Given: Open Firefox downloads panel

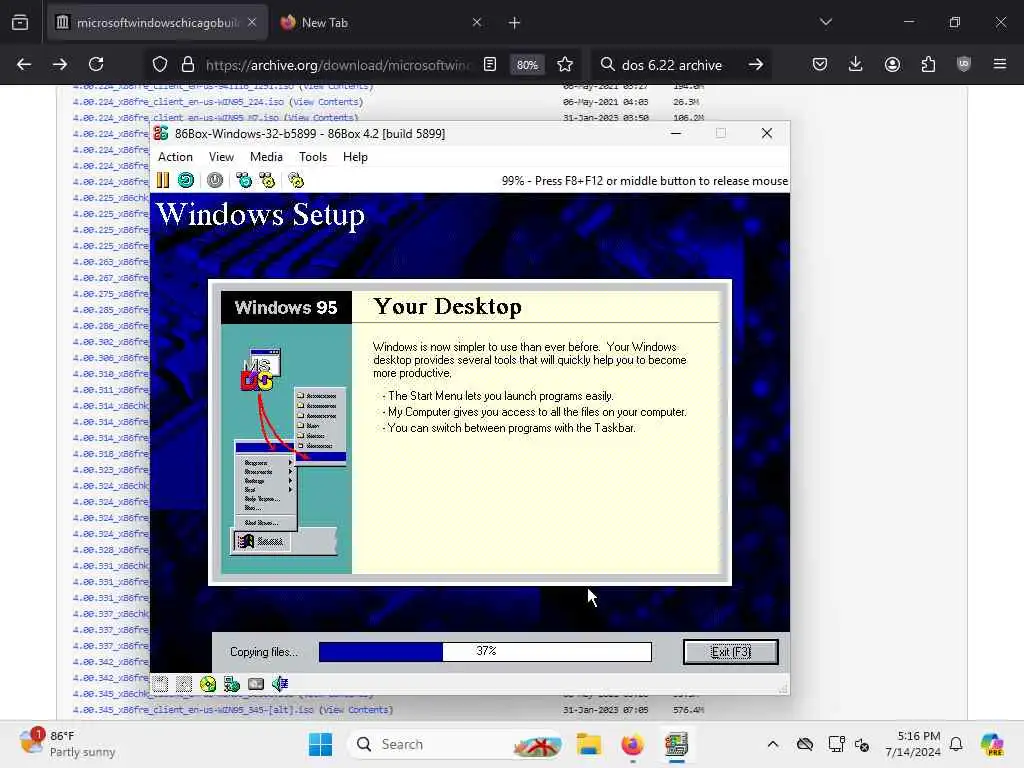Looking at the screenshot, I should (x=856, y=64).
